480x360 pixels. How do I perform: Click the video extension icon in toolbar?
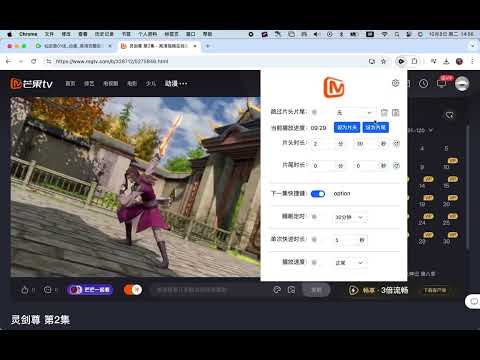tap(401, 61)
